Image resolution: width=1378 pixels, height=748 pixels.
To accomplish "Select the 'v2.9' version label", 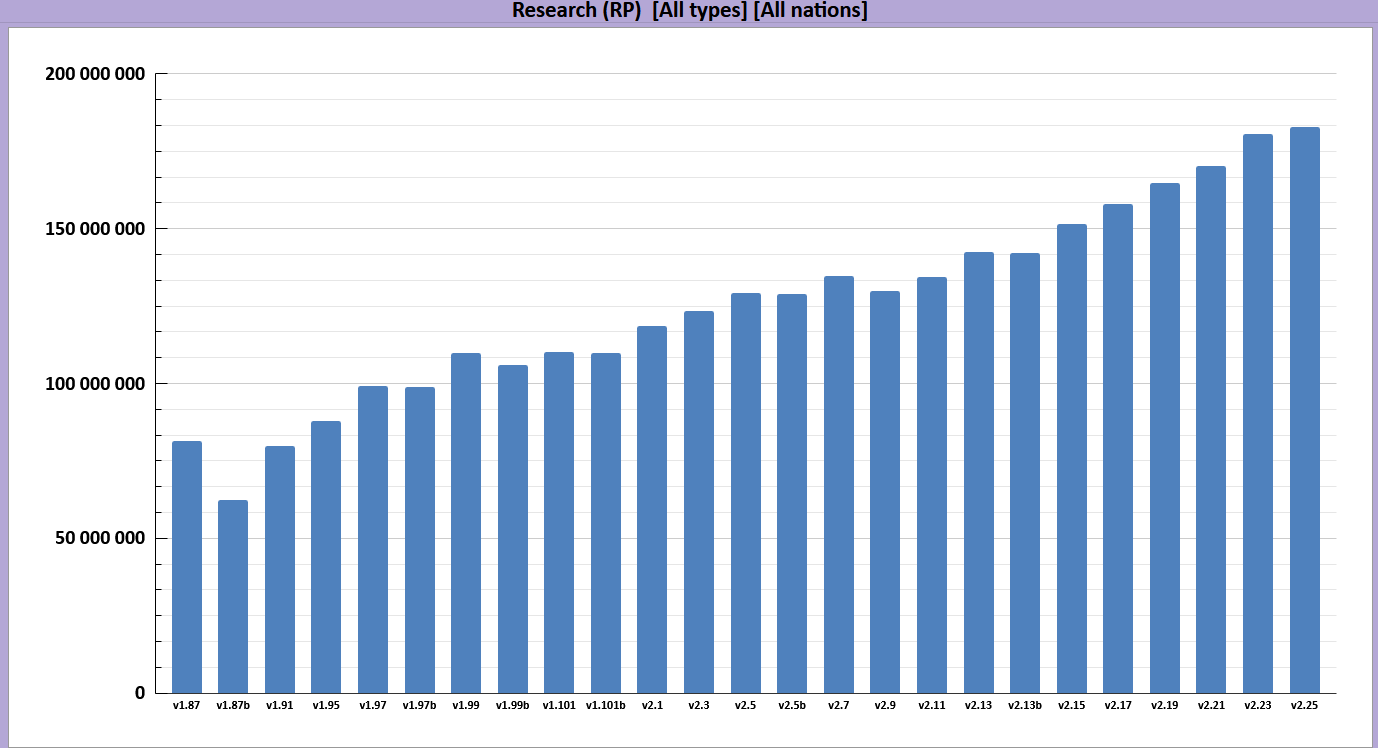I will pos(885,706).
